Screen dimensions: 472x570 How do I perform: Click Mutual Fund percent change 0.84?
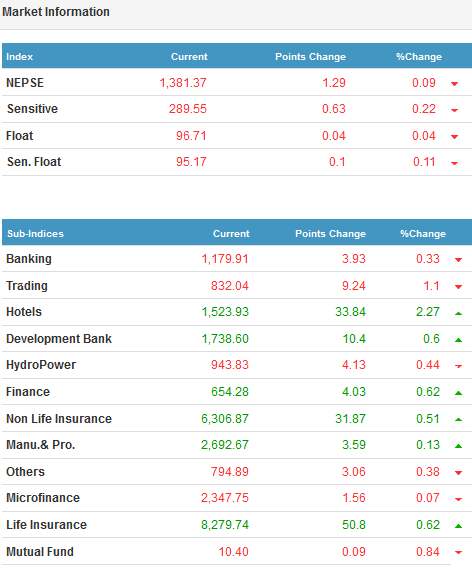click(x=428, y=552)
